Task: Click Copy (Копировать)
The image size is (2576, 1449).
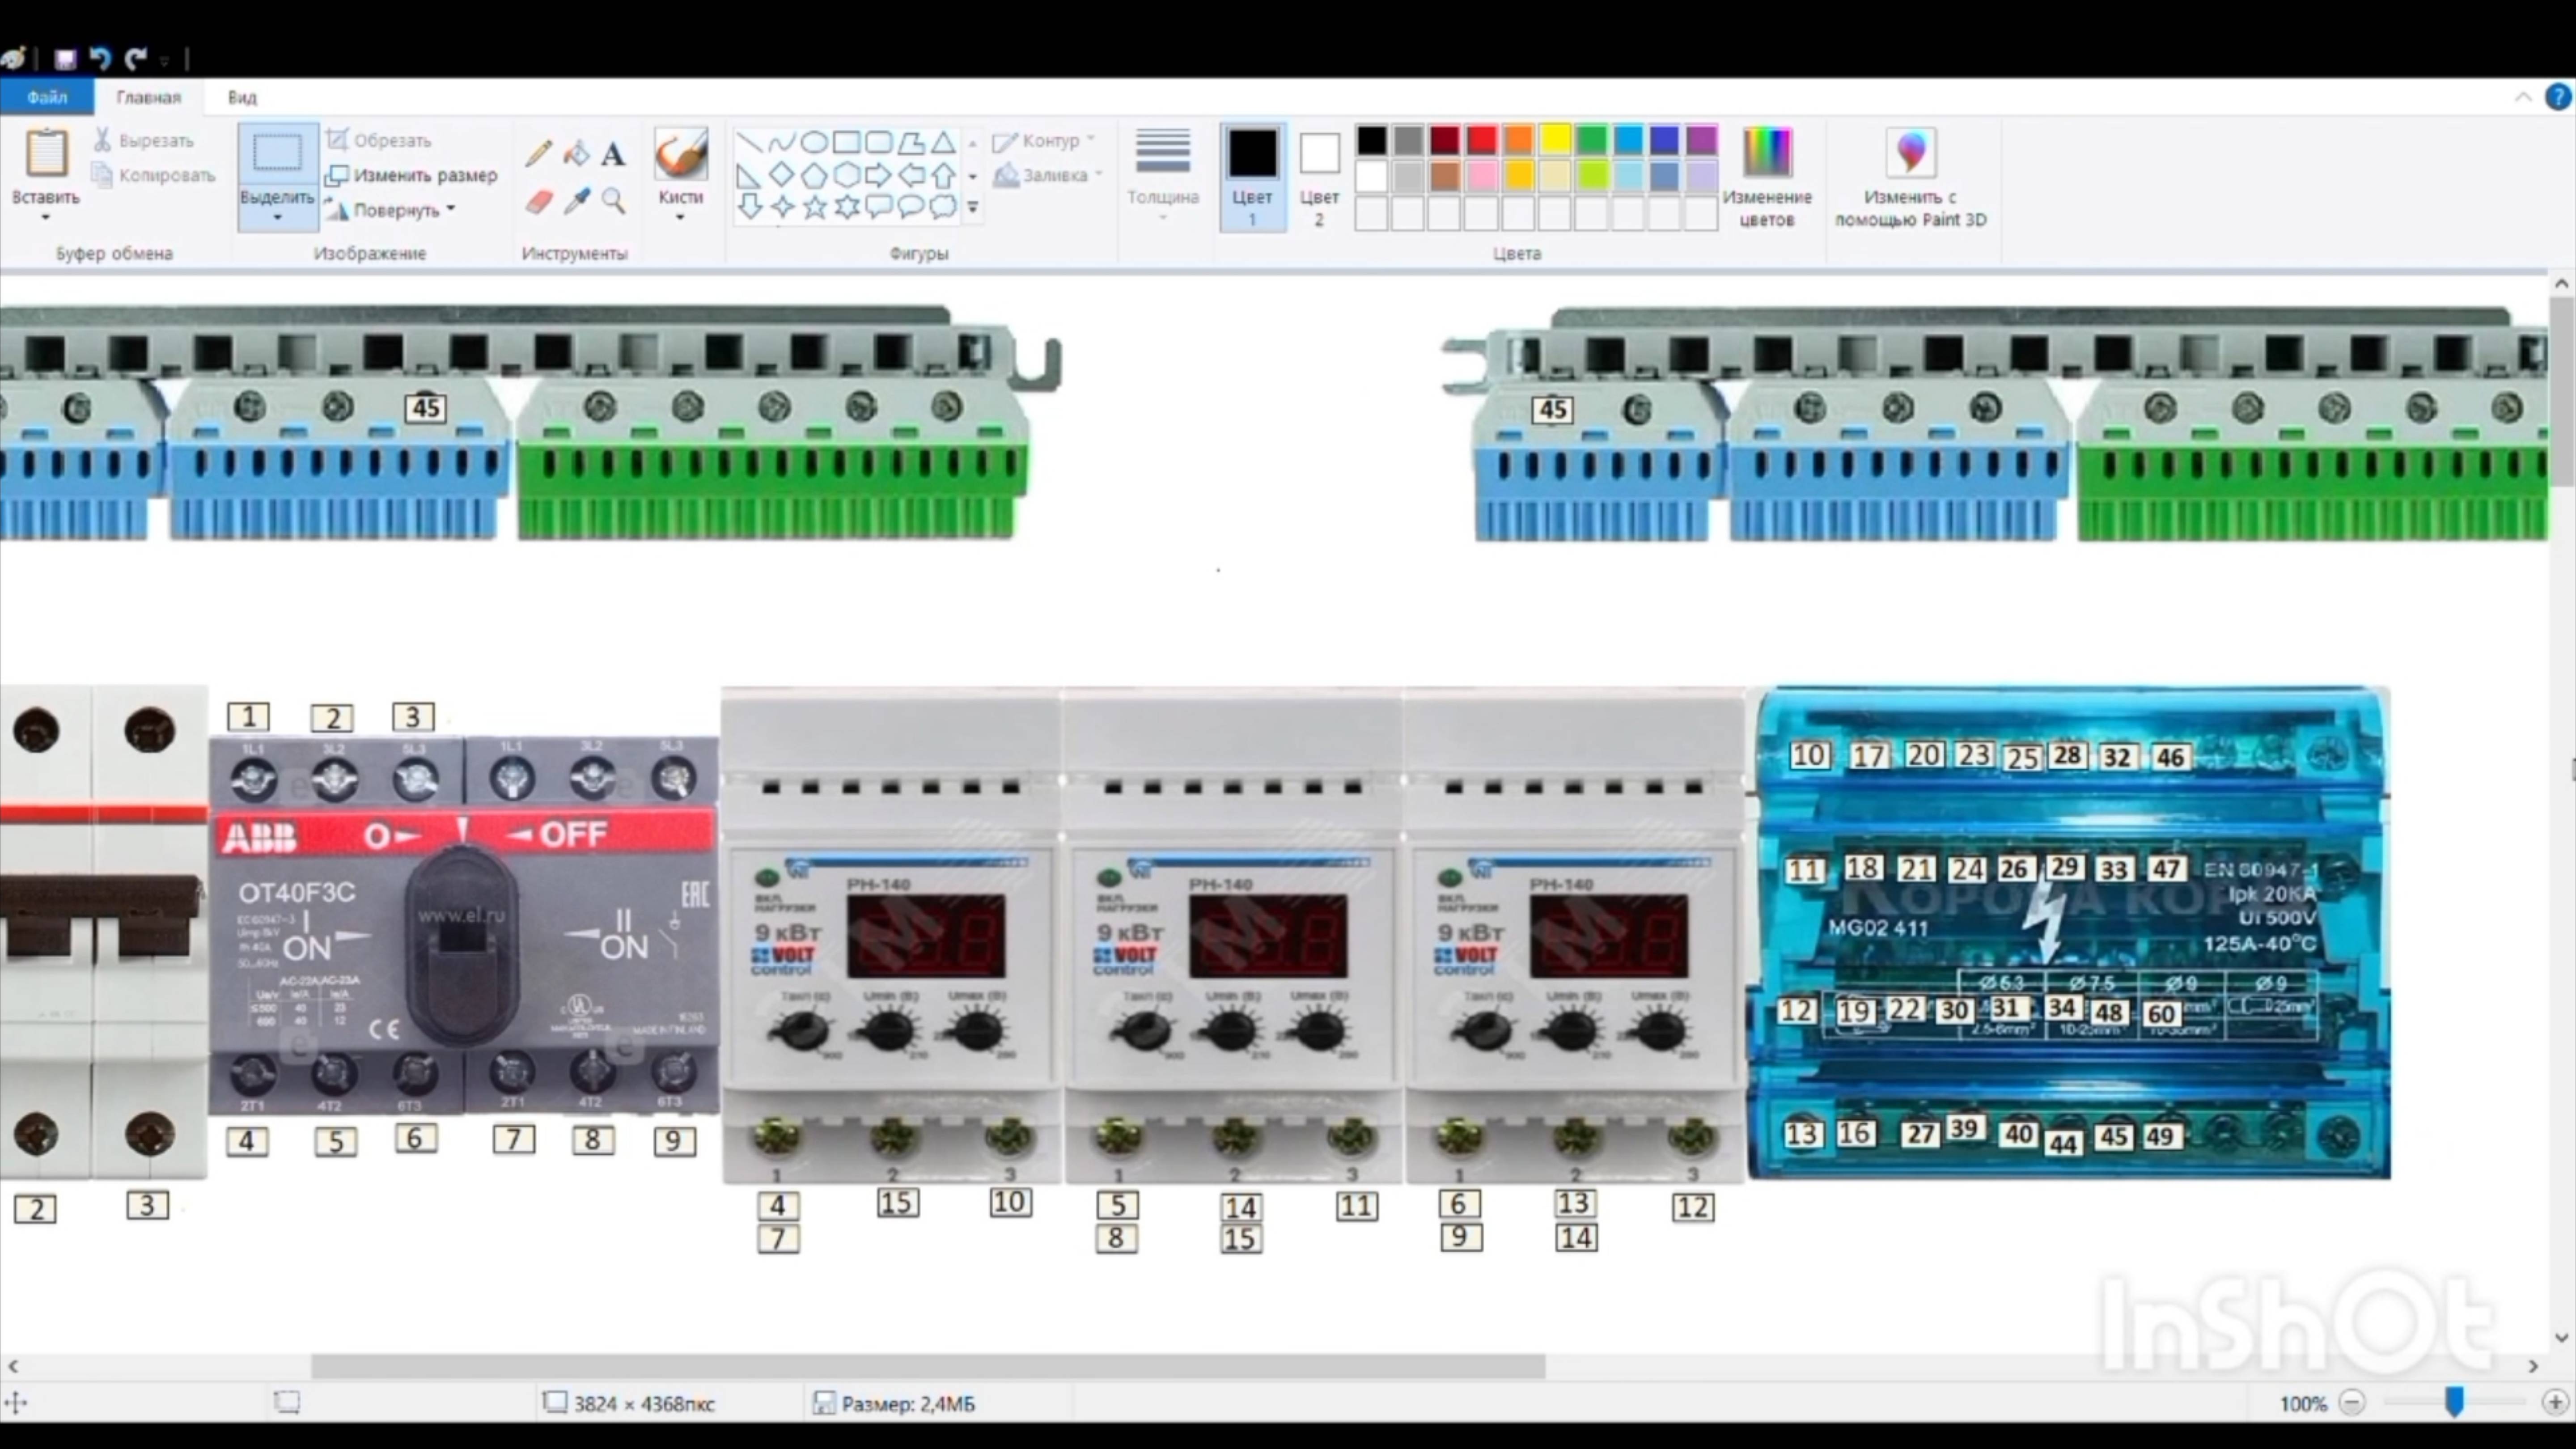Action: pyautogui.click(x=153, y=175)
